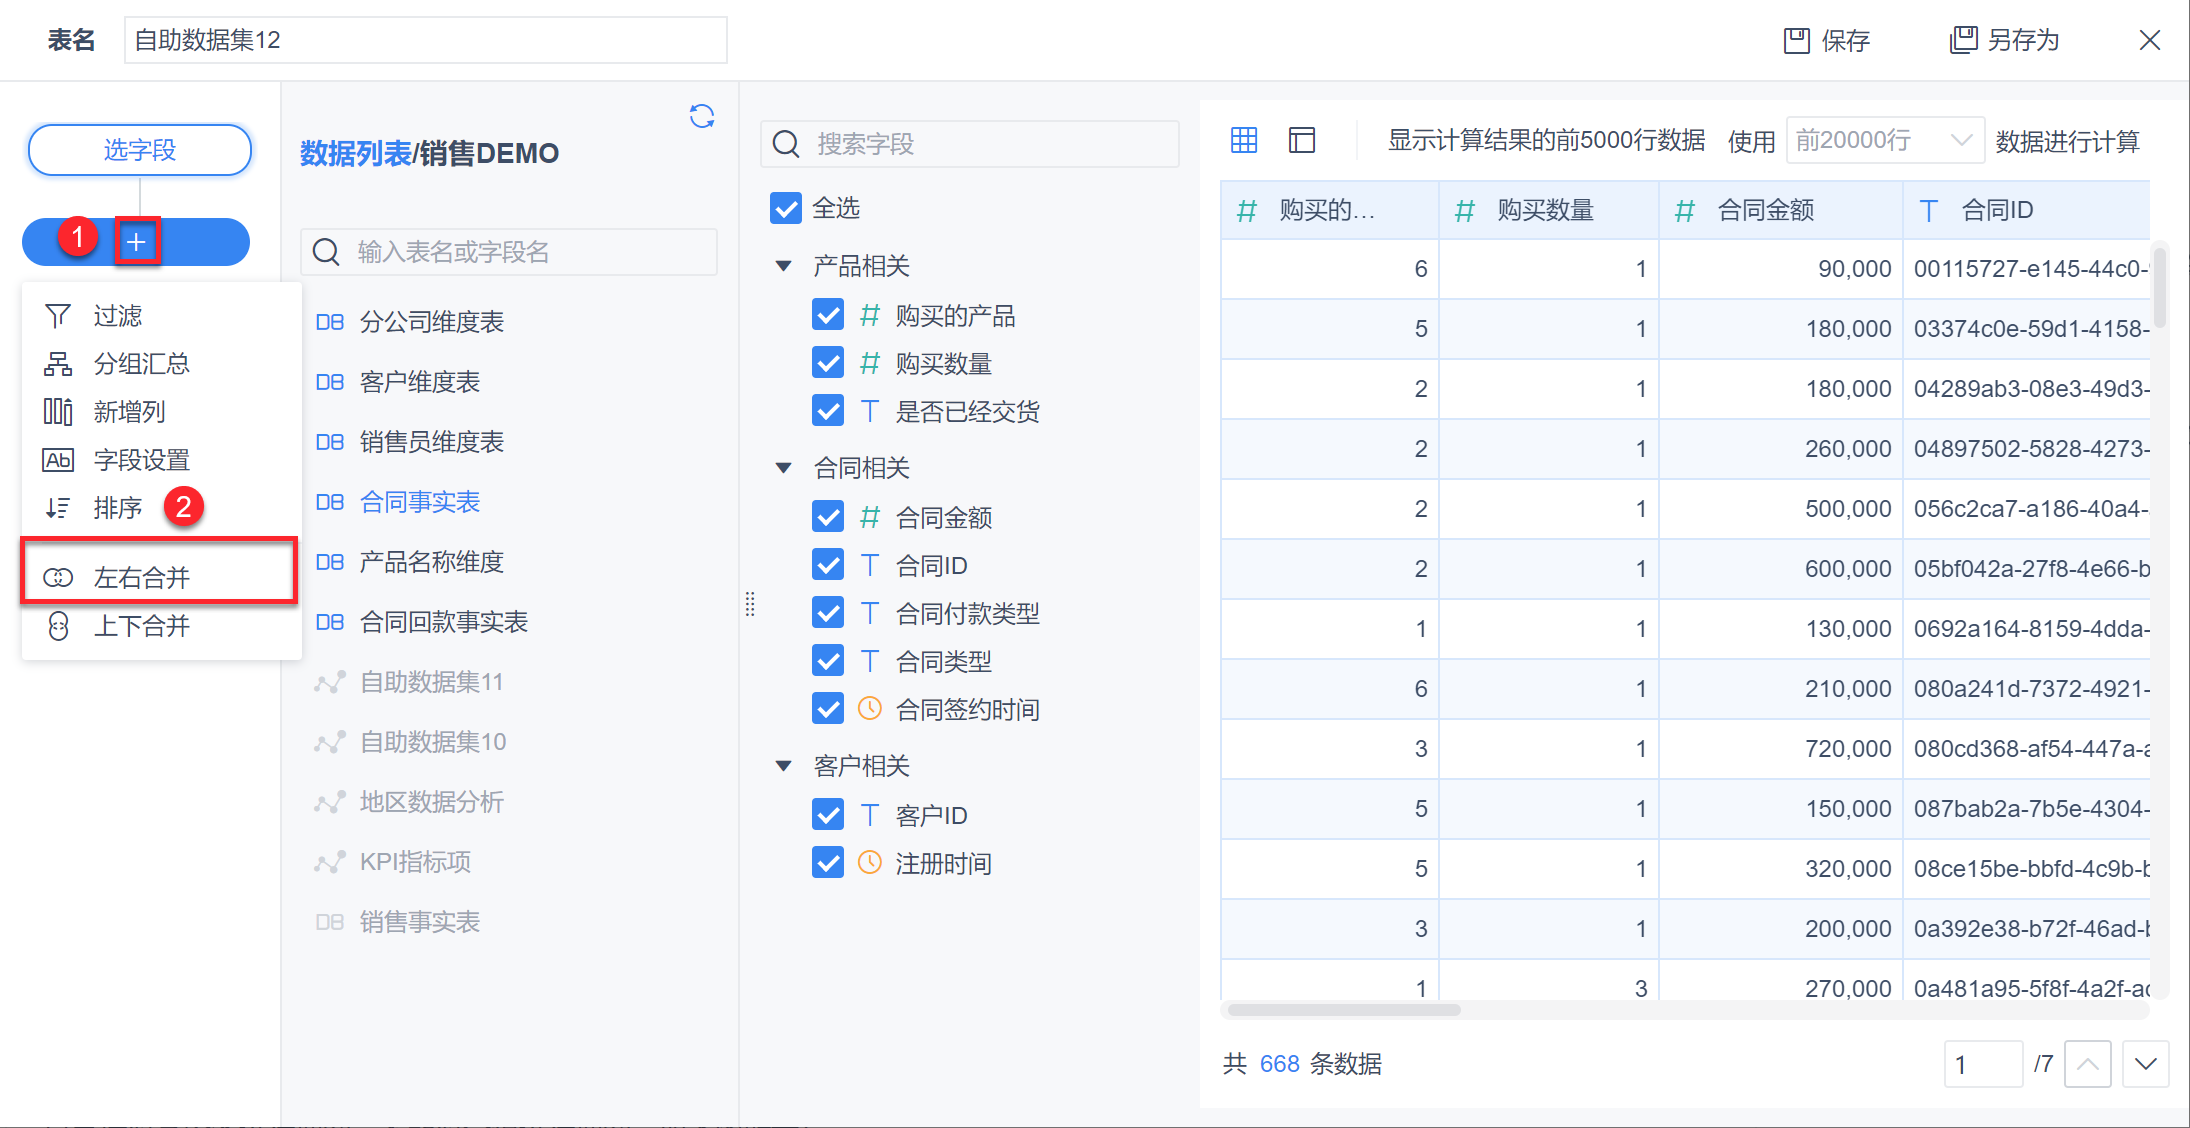Click the horizontal scrollbar under the table

[1344, 1010]
